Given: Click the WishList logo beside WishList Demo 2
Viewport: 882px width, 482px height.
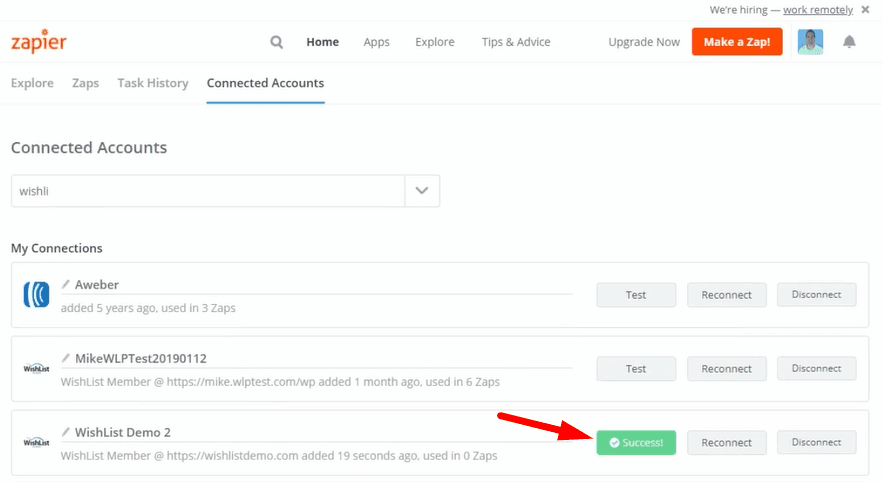Looking at the screenshot, I should (37, 443).
